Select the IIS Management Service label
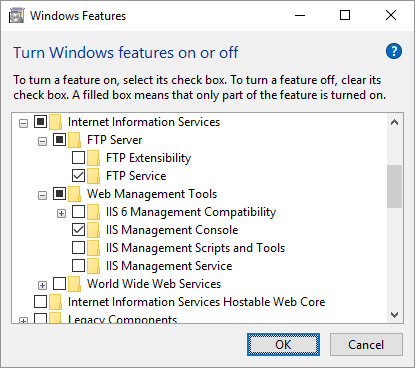Viewport: 415px width, 368px height. pyautogui.click(x=169, y=266)
